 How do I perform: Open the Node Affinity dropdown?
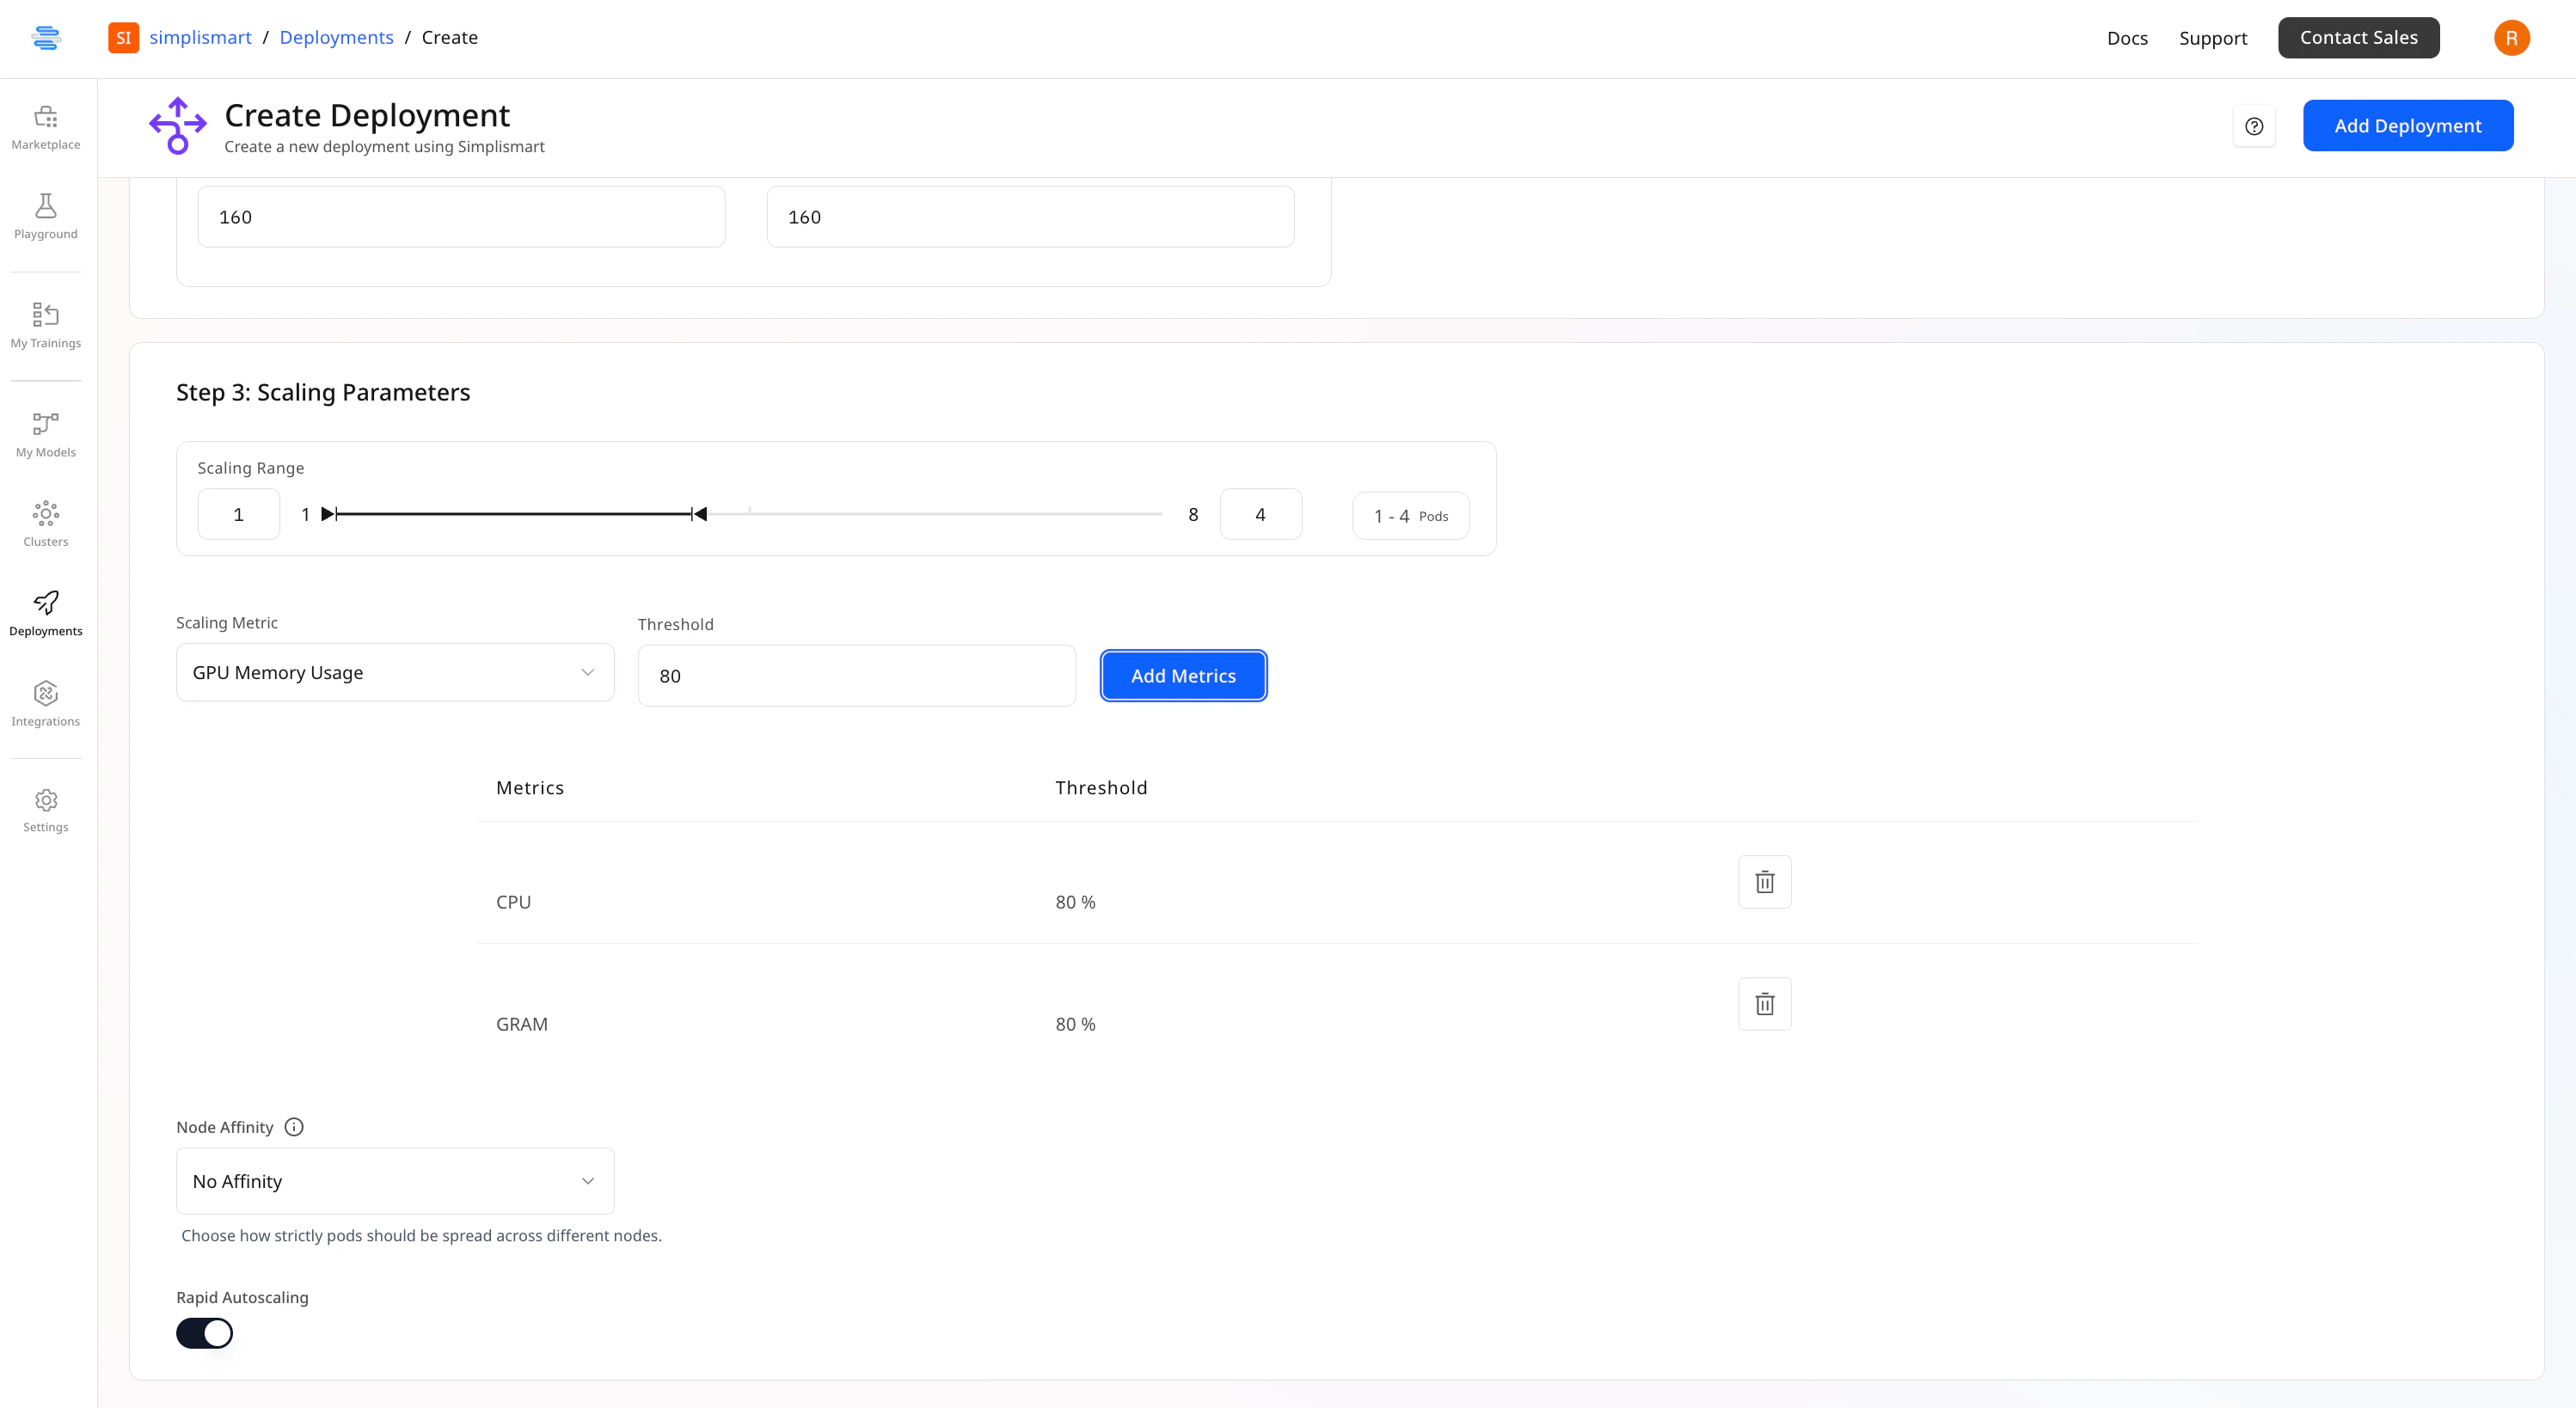pos(395,1181)
